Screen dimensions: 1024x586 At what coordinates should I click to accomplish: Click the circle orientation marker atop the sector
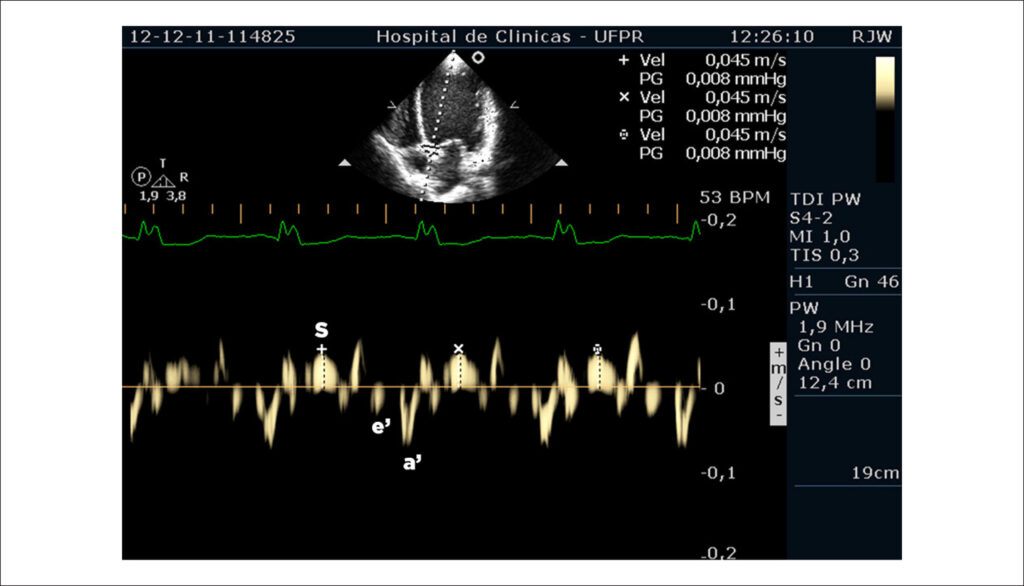click(478, 57)
